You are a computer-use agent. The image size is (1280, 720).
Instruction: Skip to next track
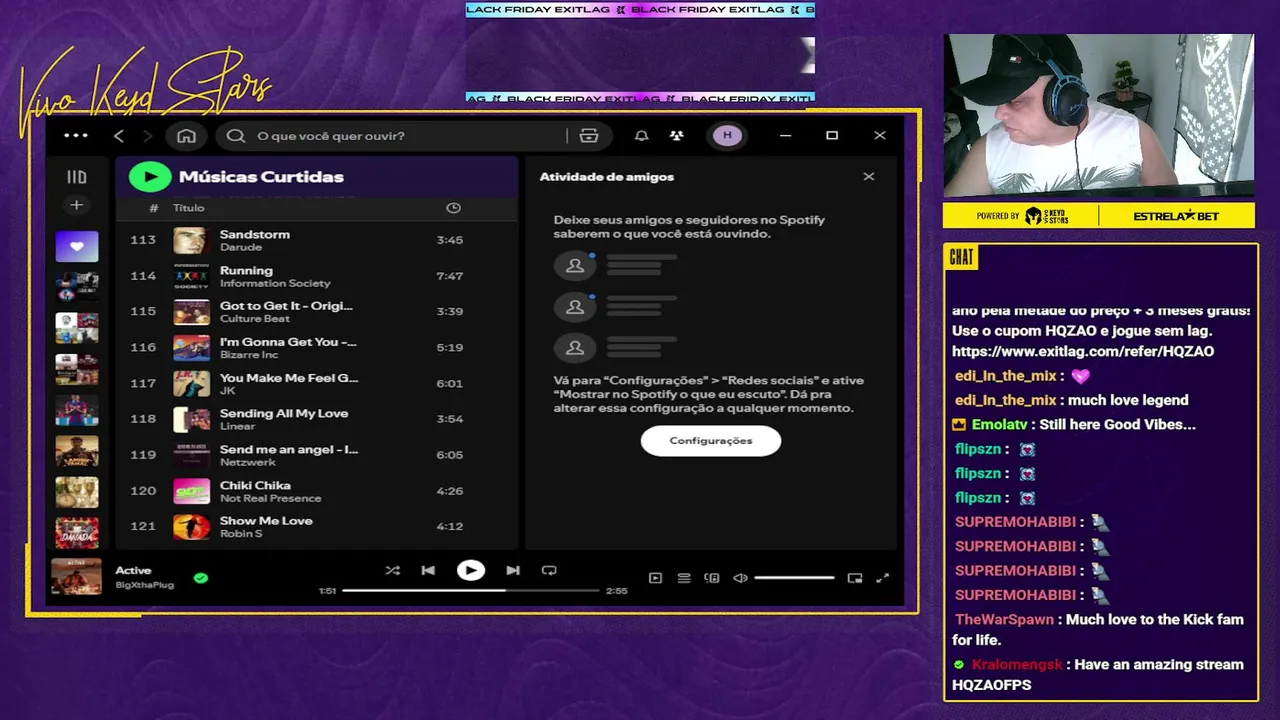point(513,571)
